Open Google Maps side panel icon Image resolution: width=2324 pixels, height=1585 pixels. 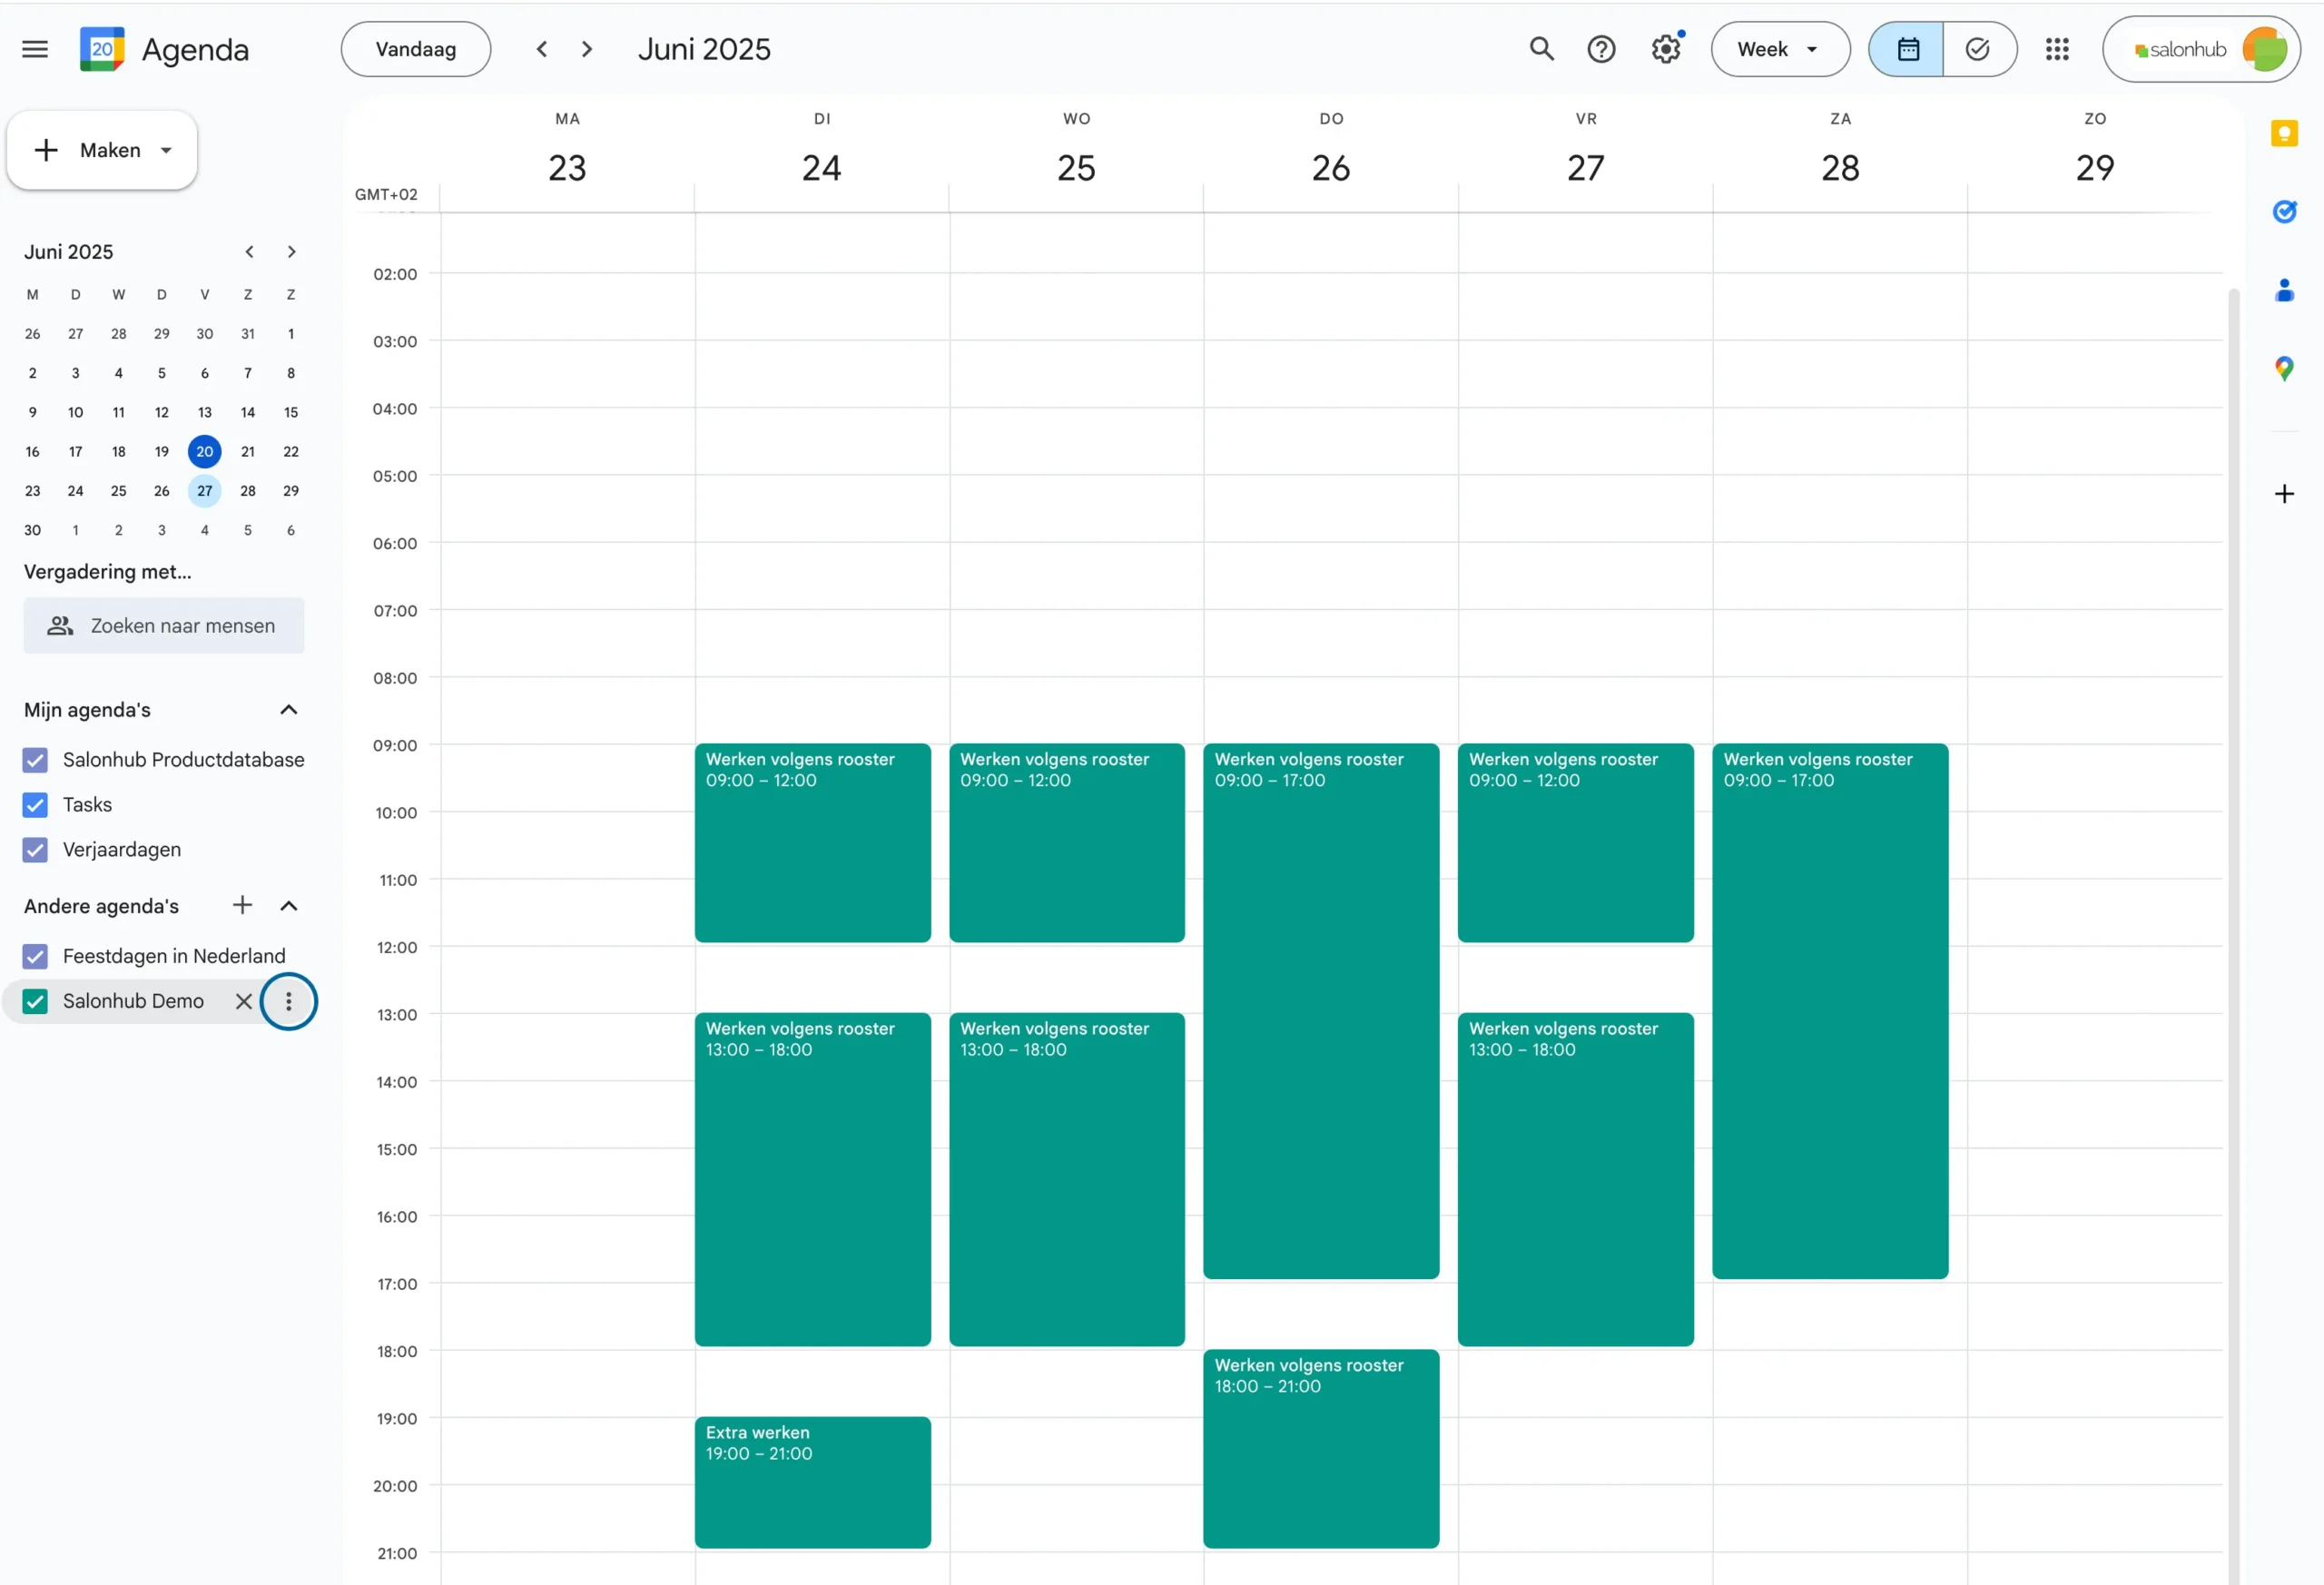tap(2284, 369)
